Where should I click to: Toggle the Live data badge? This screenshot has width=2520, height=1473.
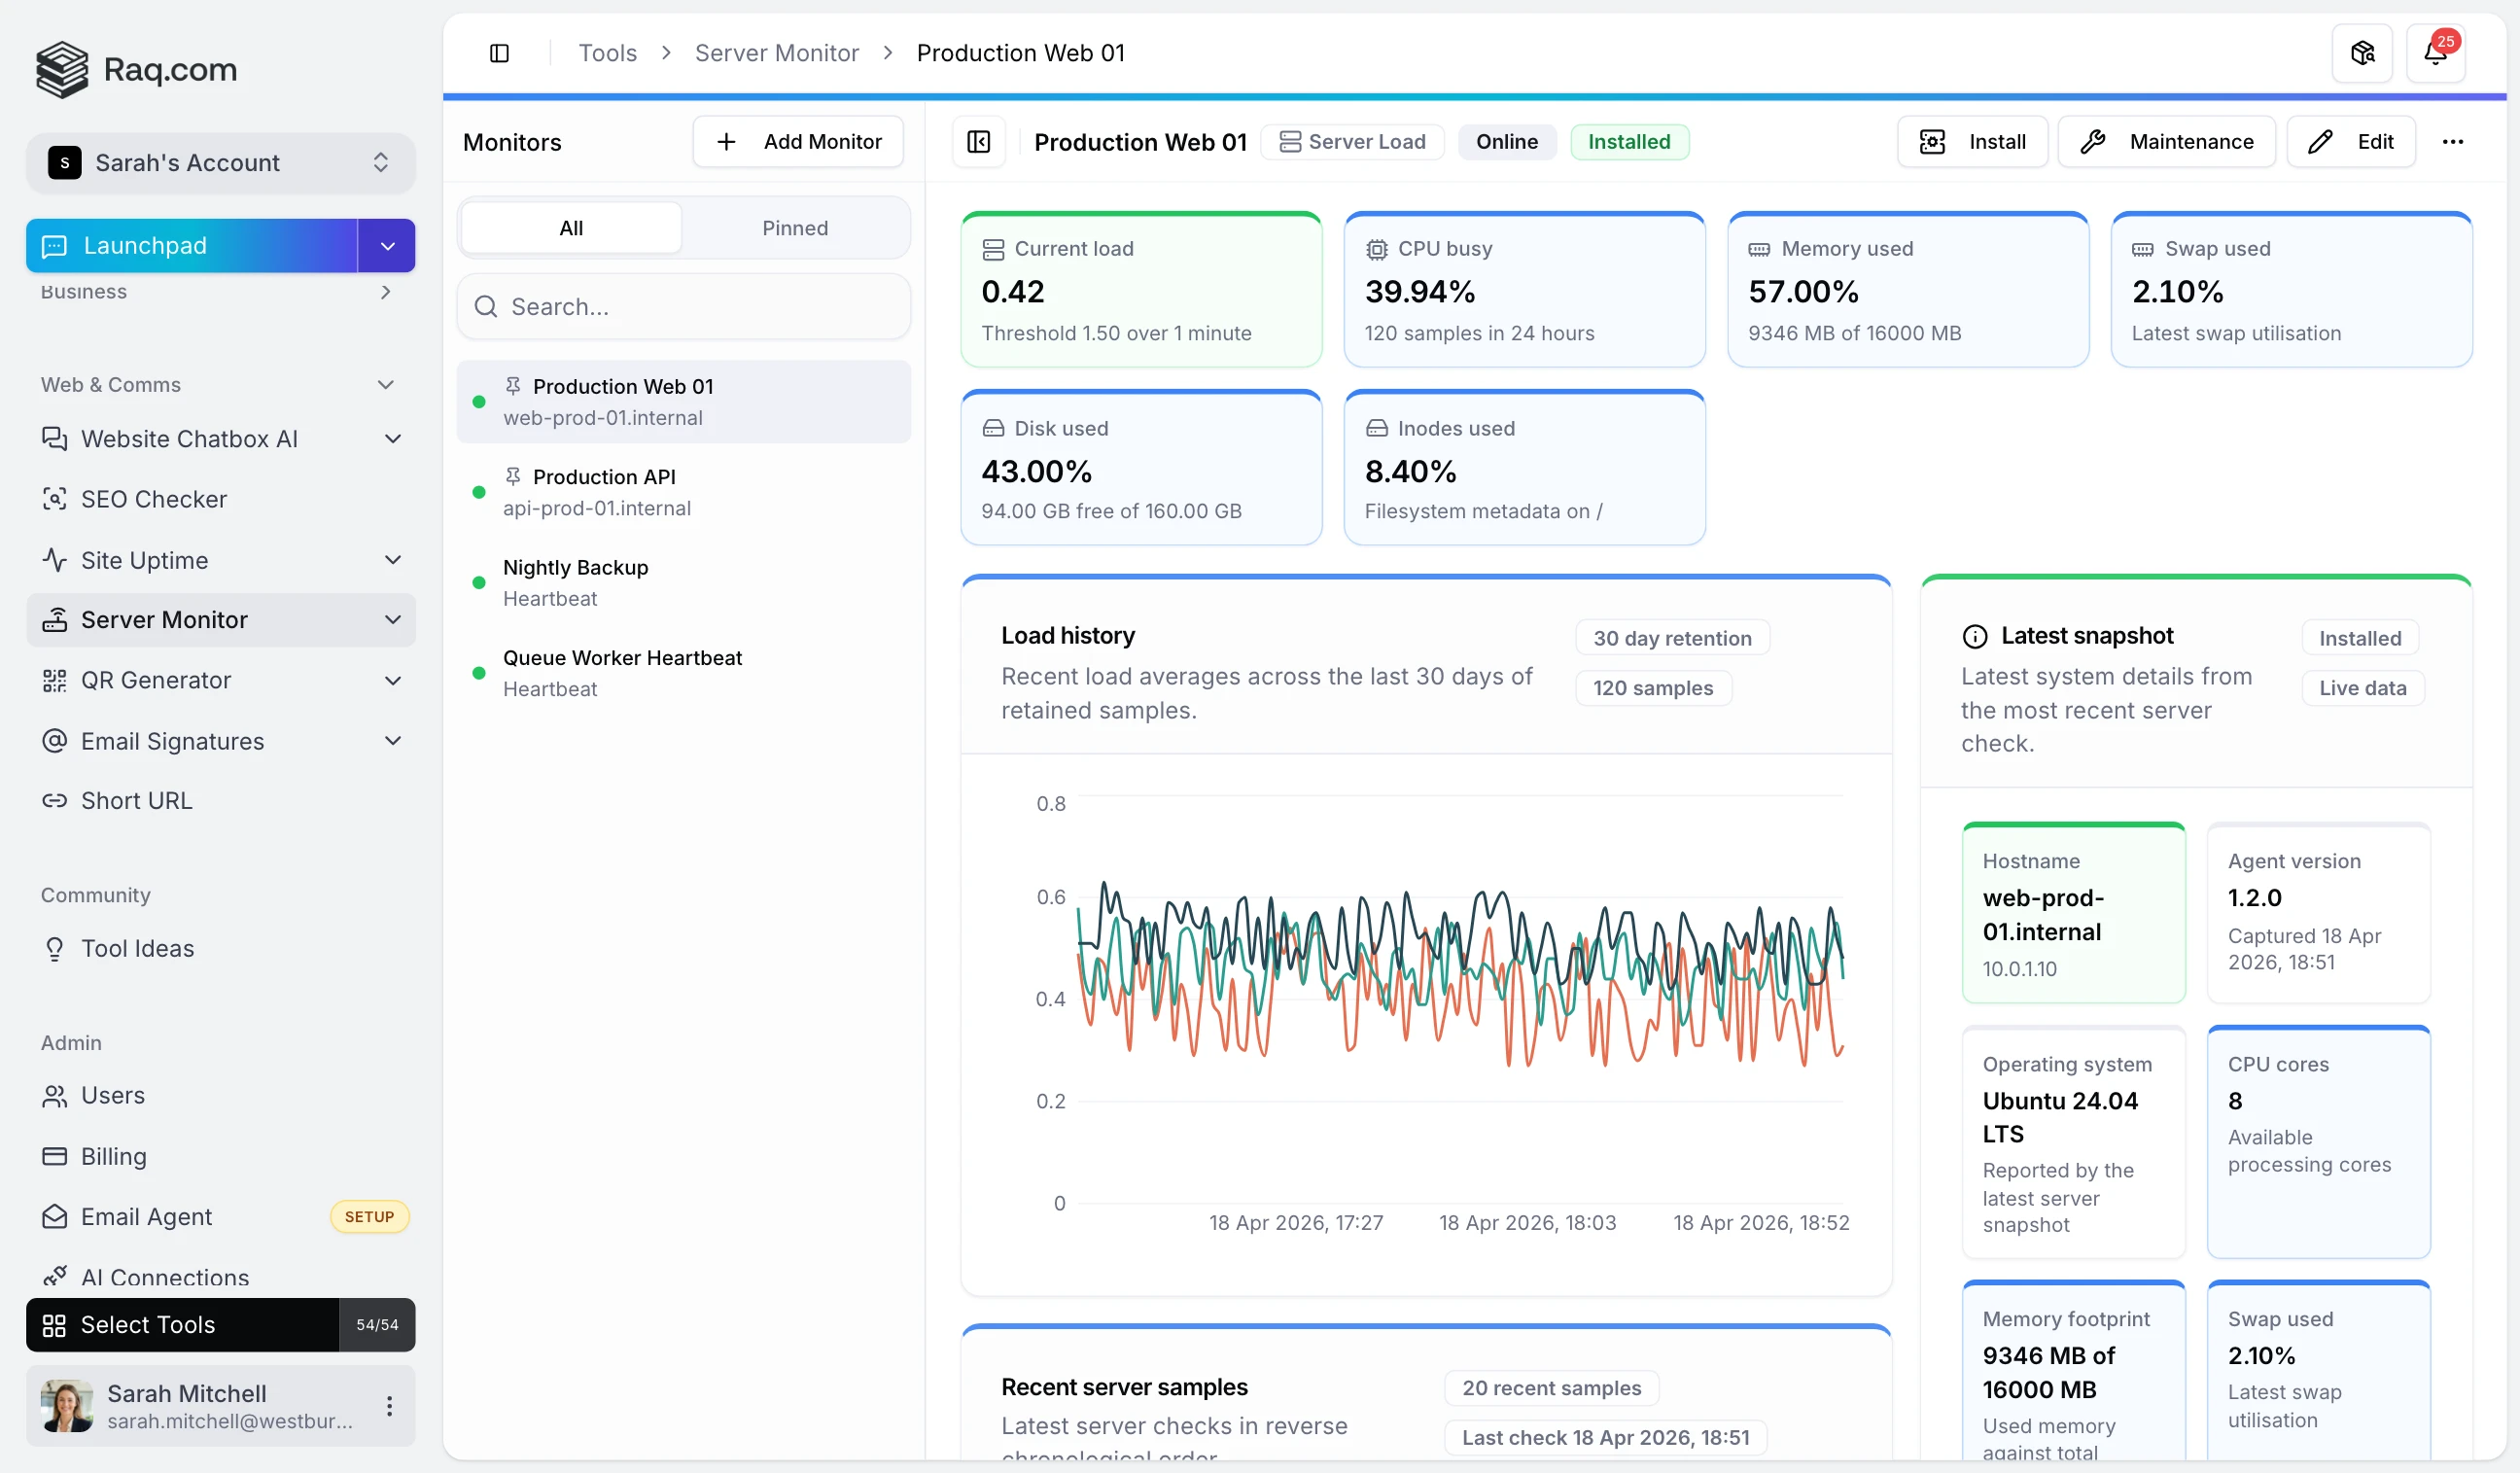pyautogui.click(x=2361, y=687)
